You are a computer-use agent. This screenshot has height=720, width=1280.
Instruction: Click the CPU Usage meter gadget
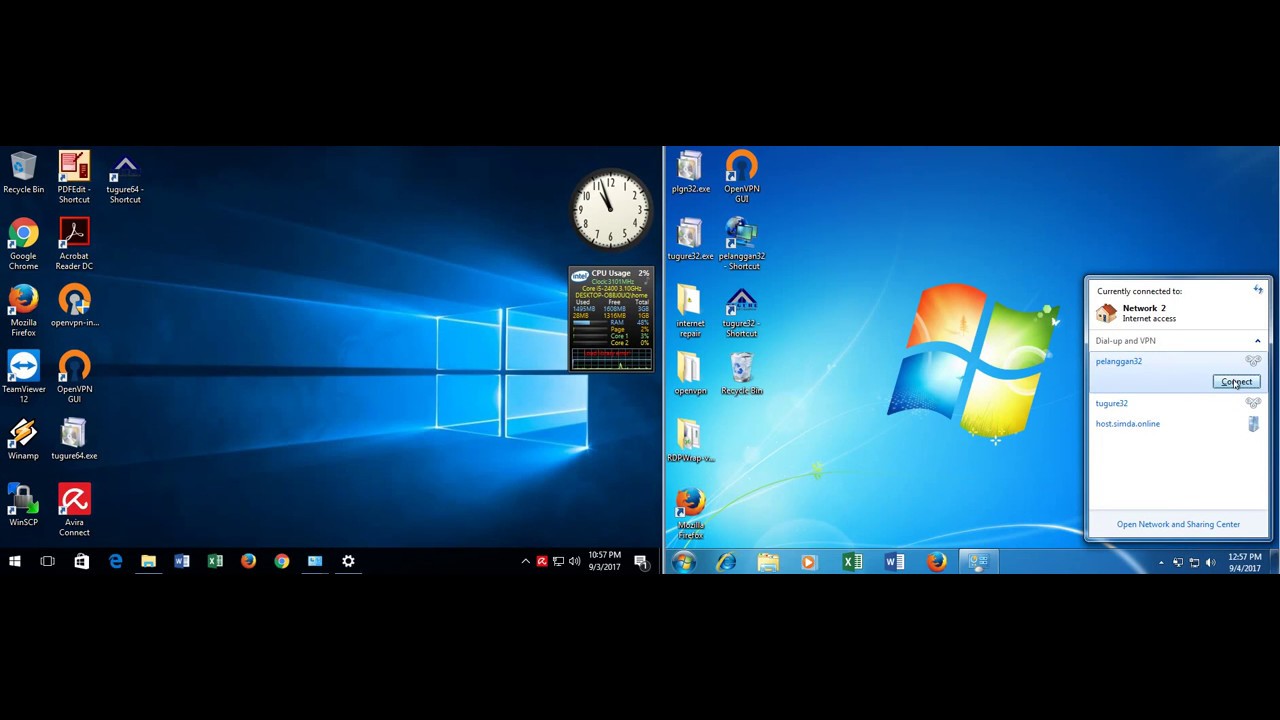click(x=611, y=318)
